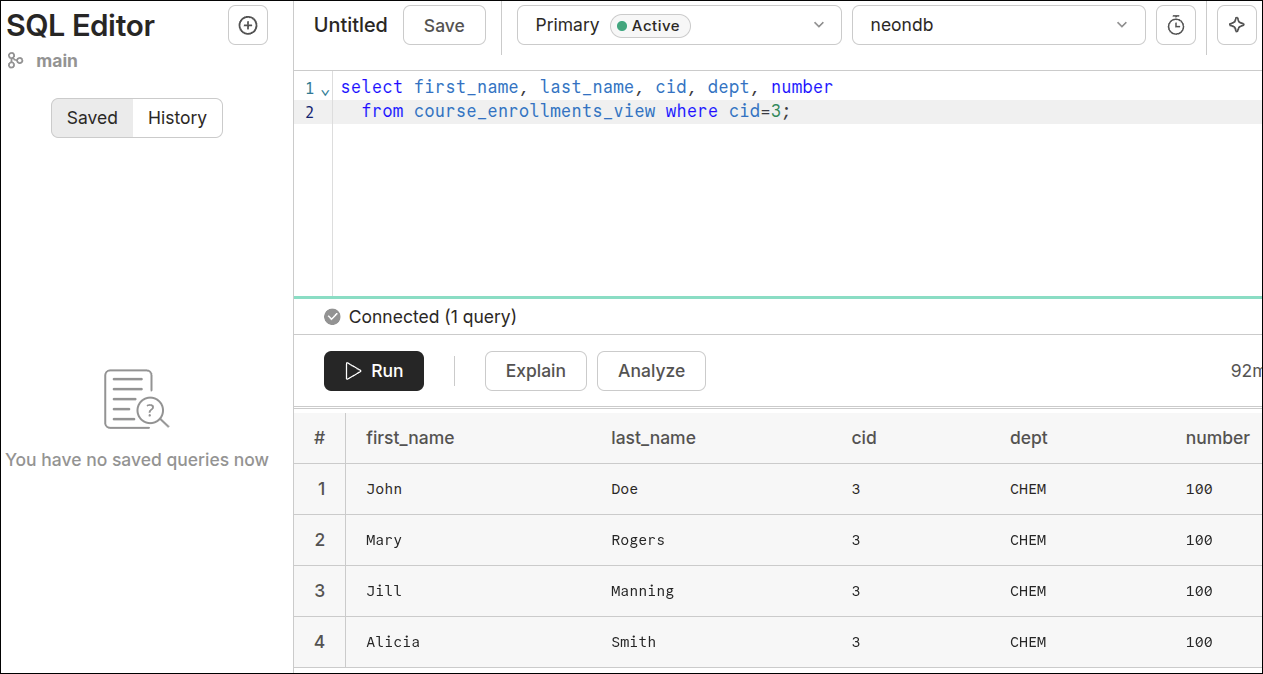Switch to the History tab
This screenshot has width=1263, height=674.
[x=177, y=118]
